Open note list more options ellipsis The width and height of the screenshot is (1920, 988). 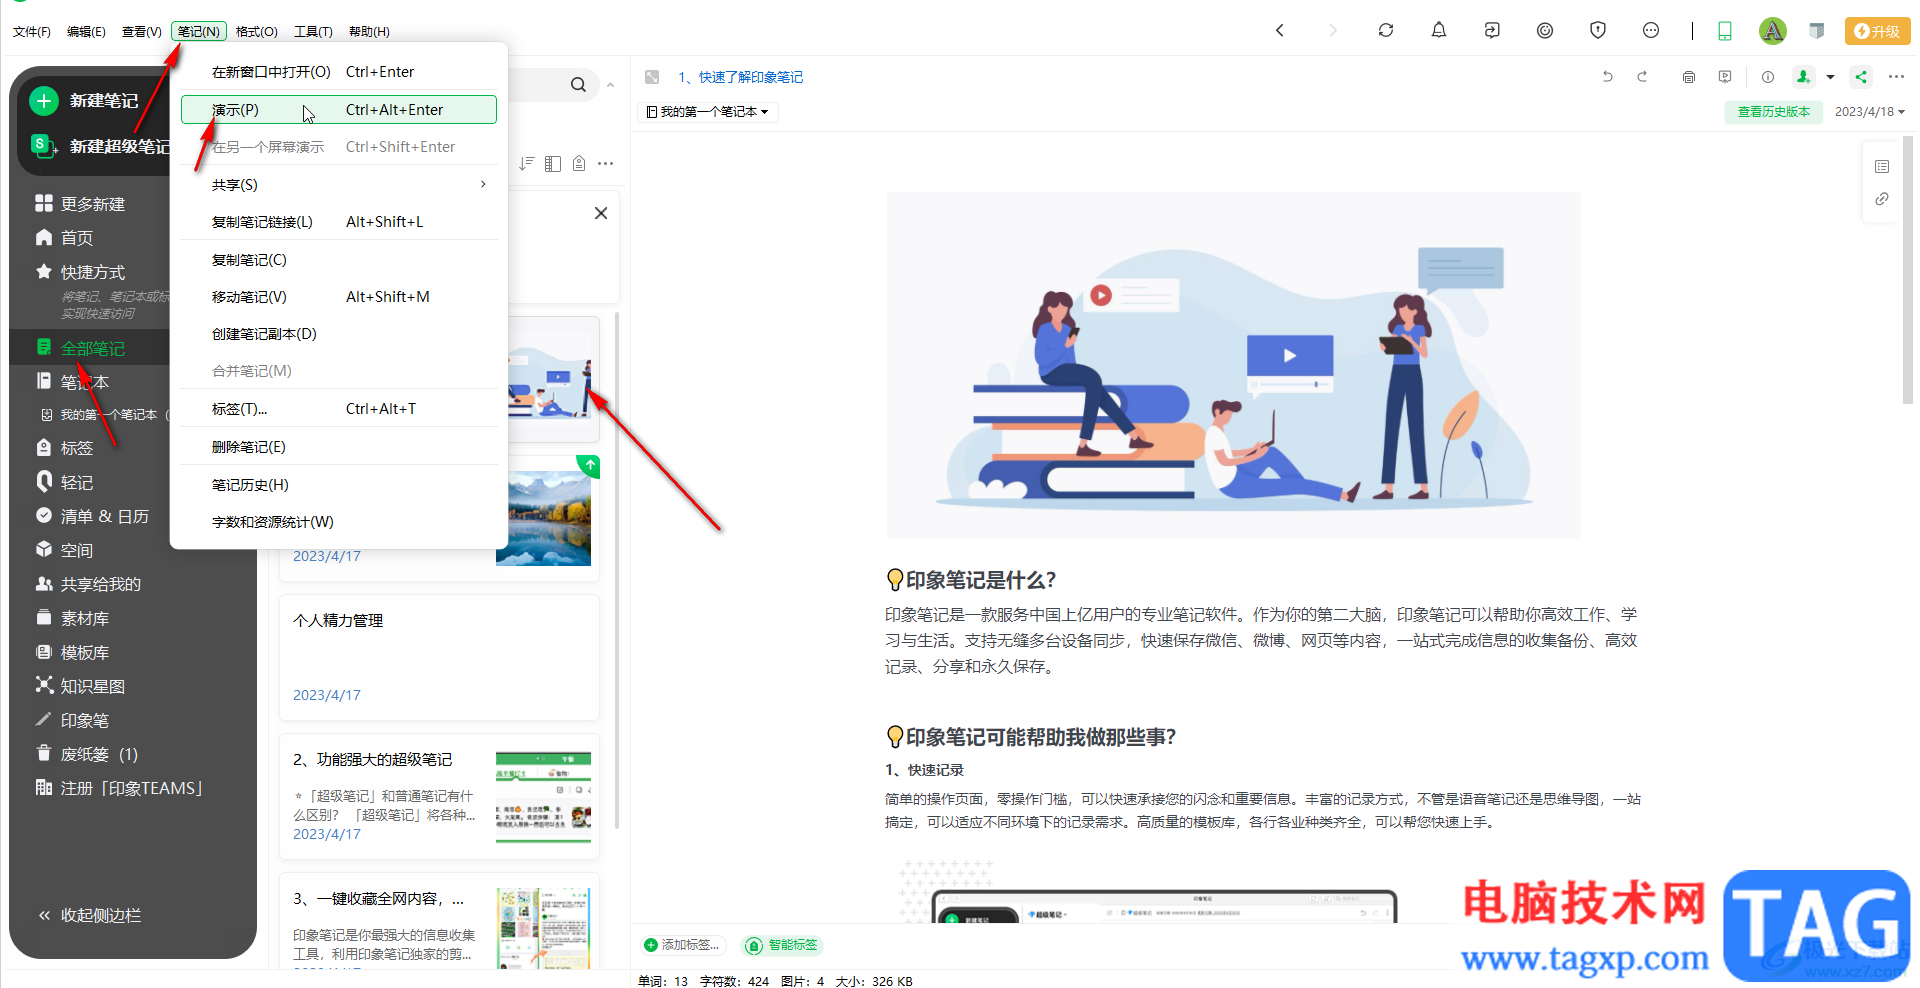pos(605,163)
